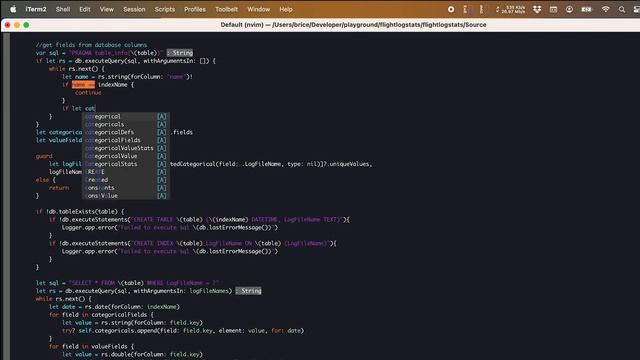This screenshot has width=640, height=360.
Task: Click the user account menu bar icon
Action: click(x=569, y=9)
